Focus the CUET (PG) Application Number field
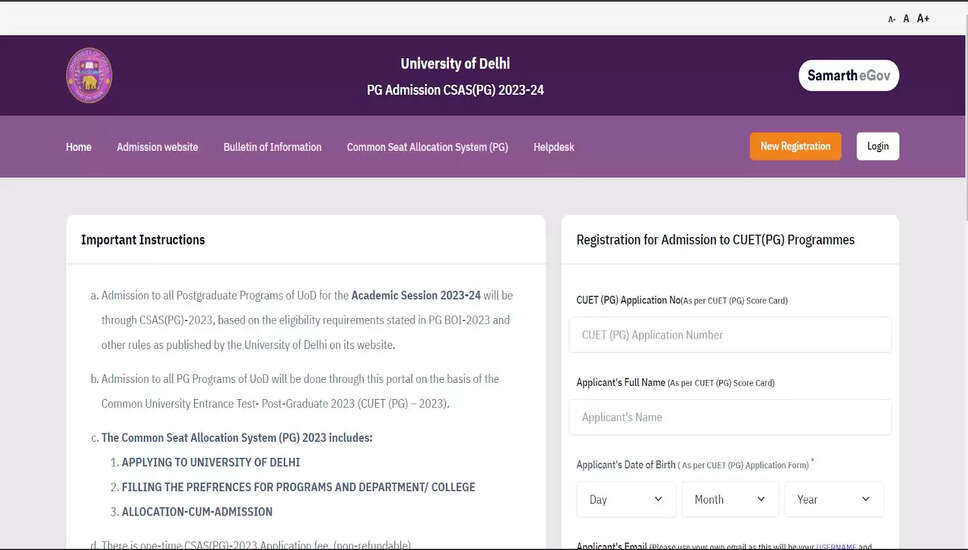Viewport: 968px width, 550px height. [729, 335]
